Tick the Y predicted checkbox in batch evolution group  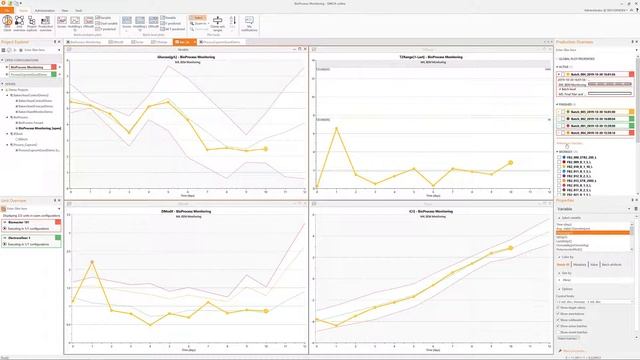pyautogui.click(x=98, y=29)
